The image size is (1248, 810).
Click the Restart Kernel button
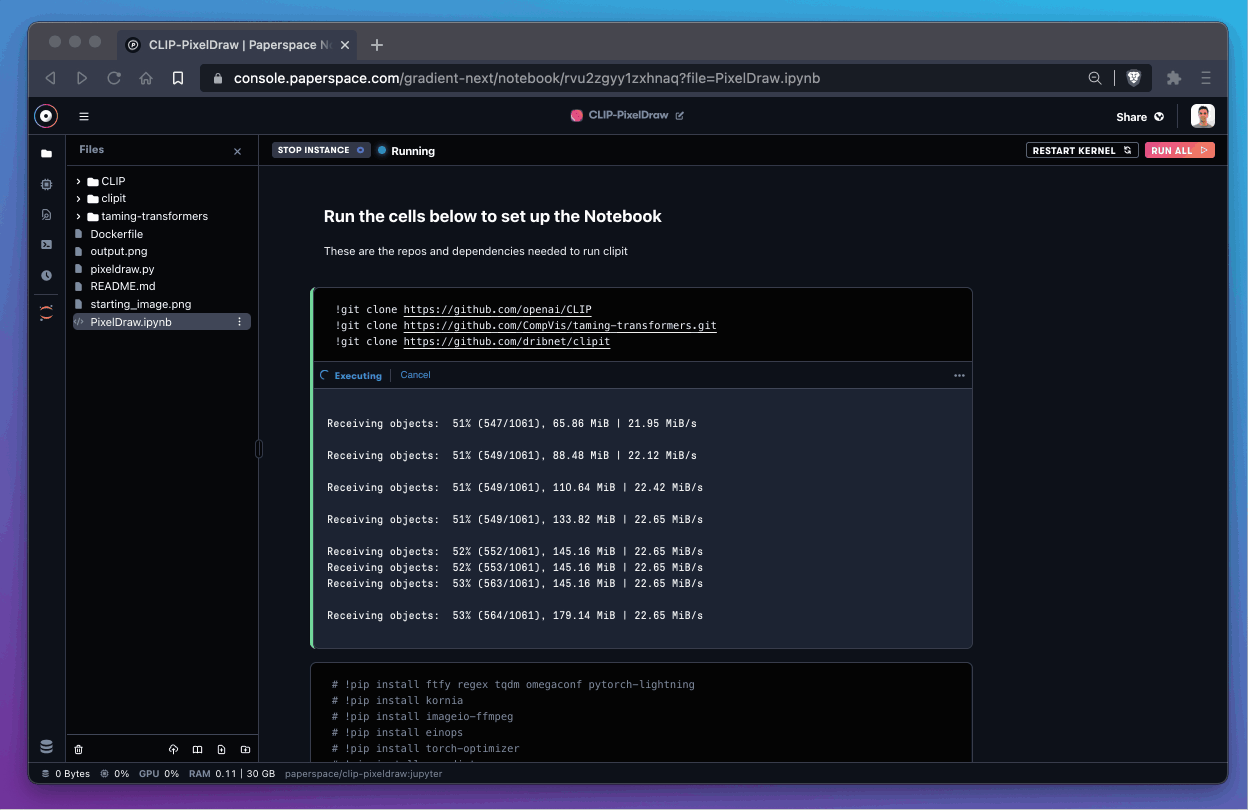point(1082,151)
